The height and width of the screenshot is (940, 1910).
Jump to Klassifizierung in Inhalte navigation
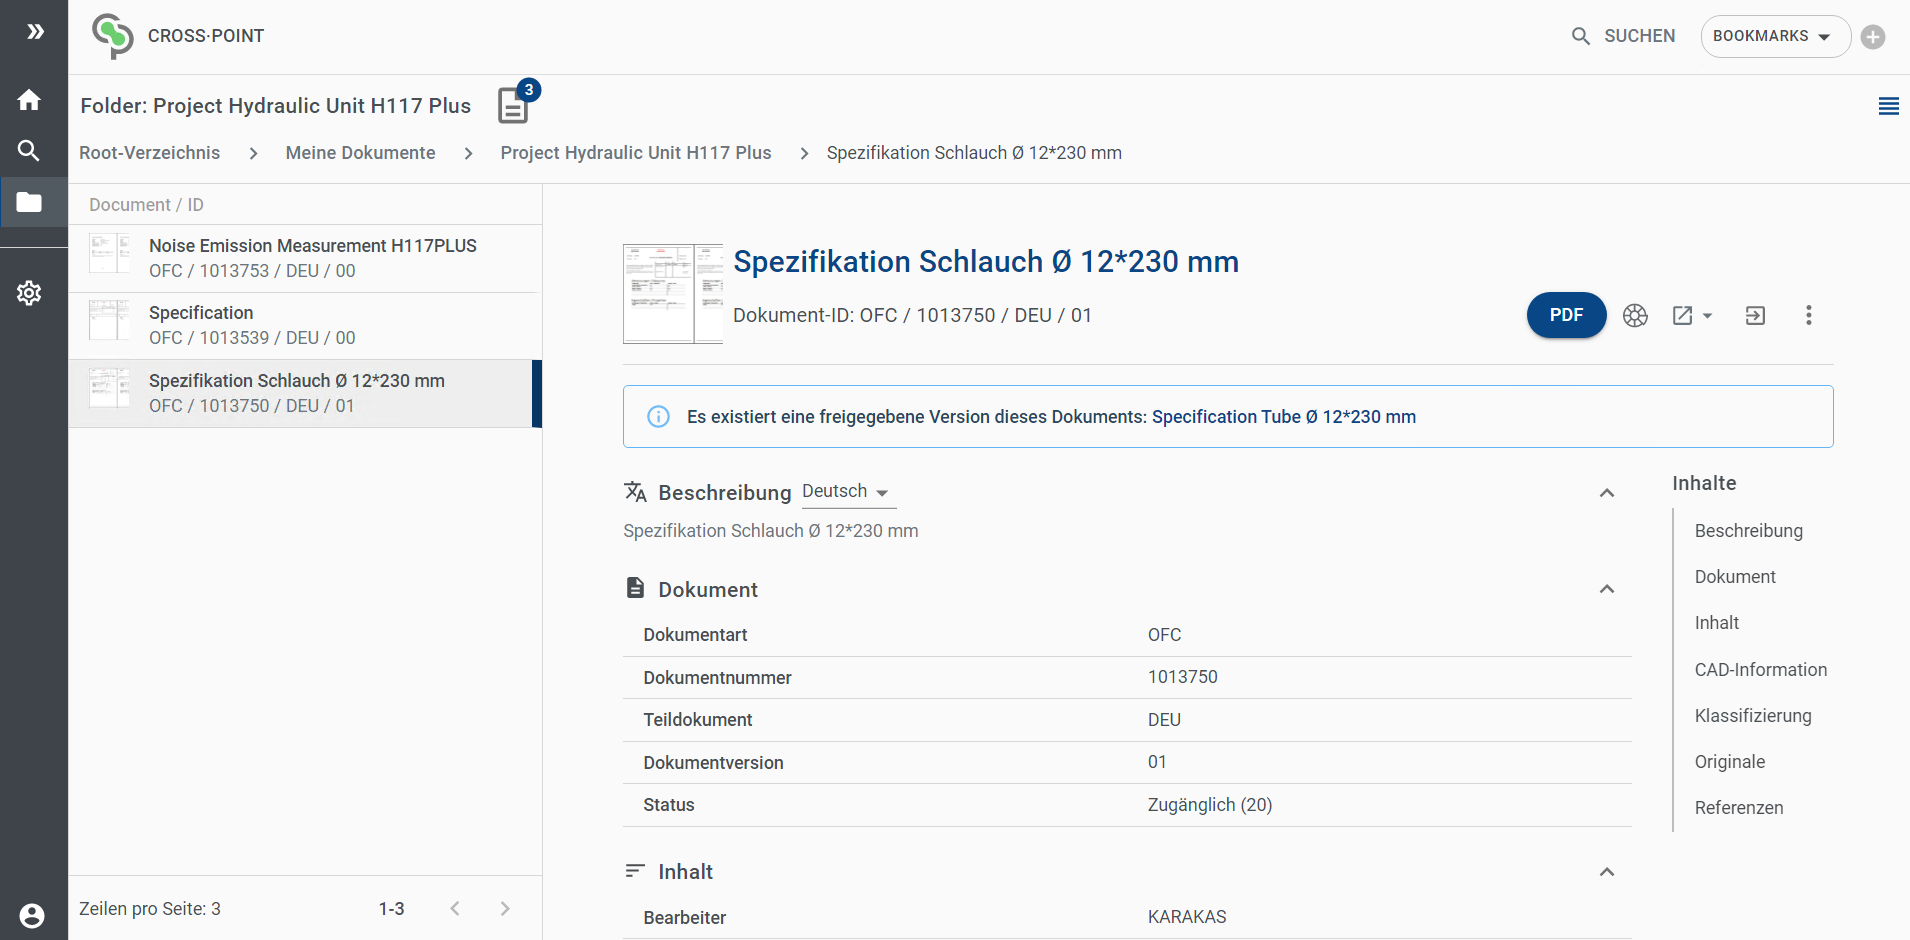pos(1752,716)
